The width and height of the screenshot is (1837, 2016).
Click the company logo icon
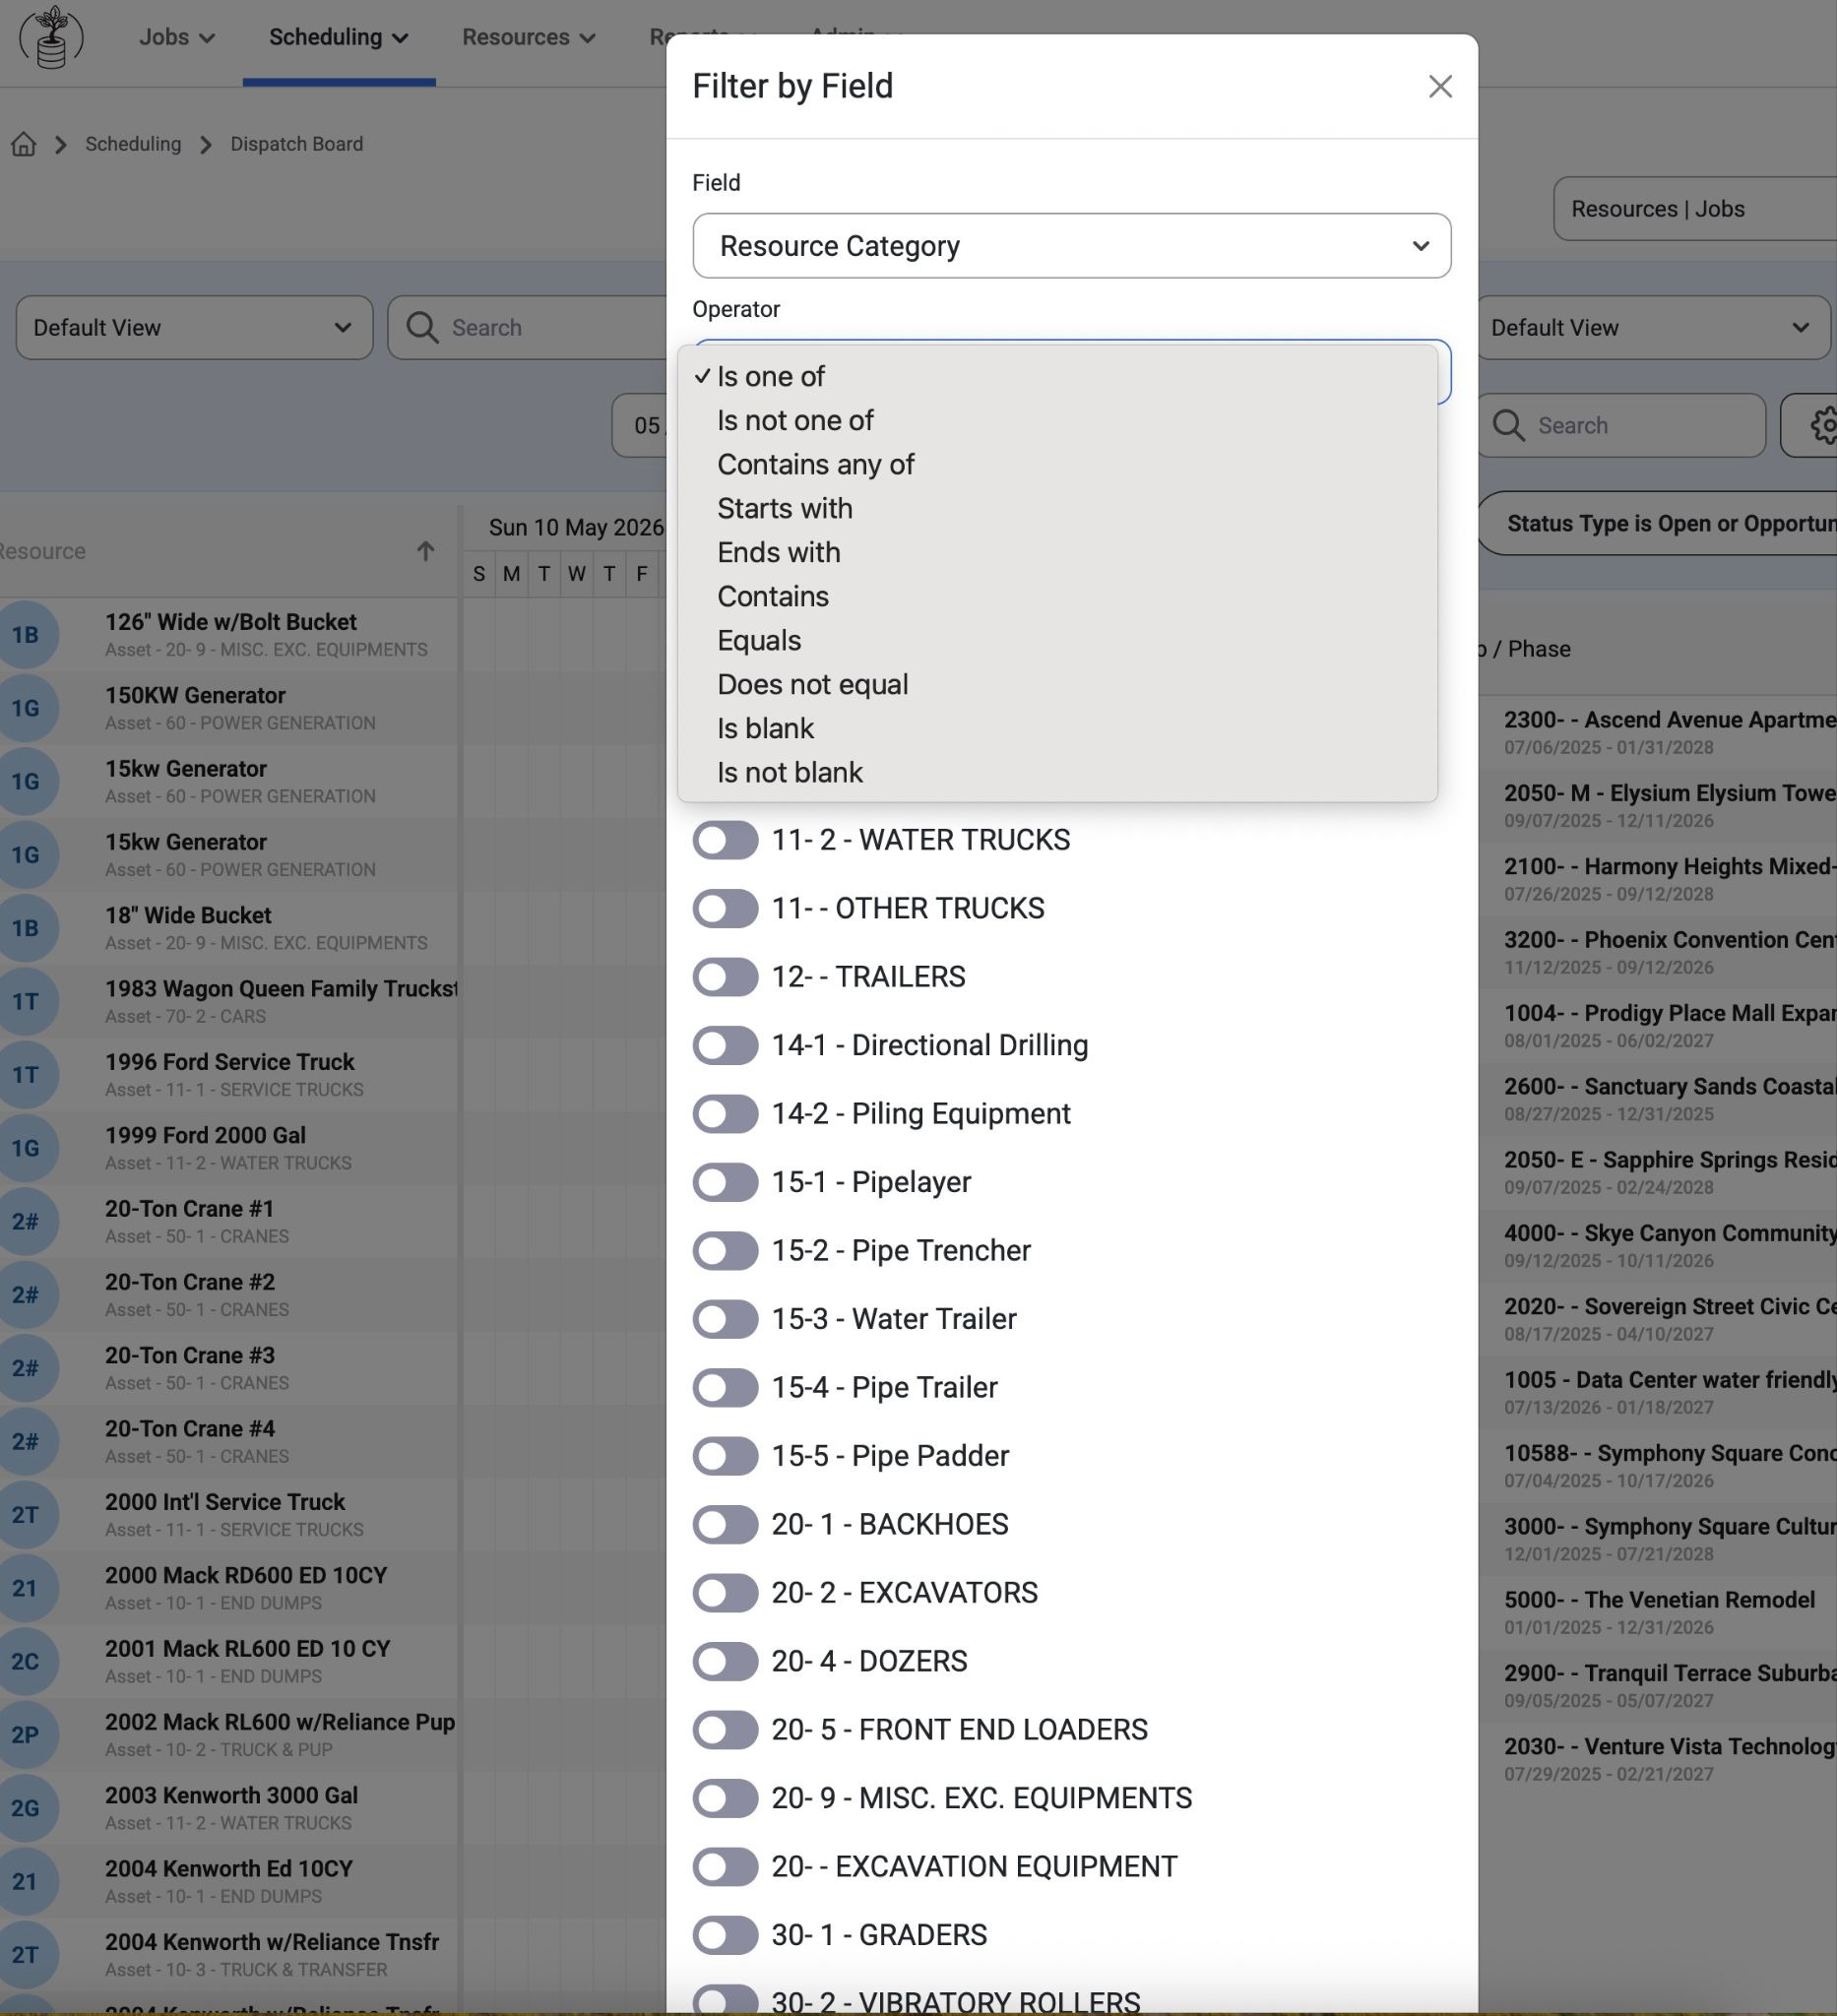(x=50, y=37)
